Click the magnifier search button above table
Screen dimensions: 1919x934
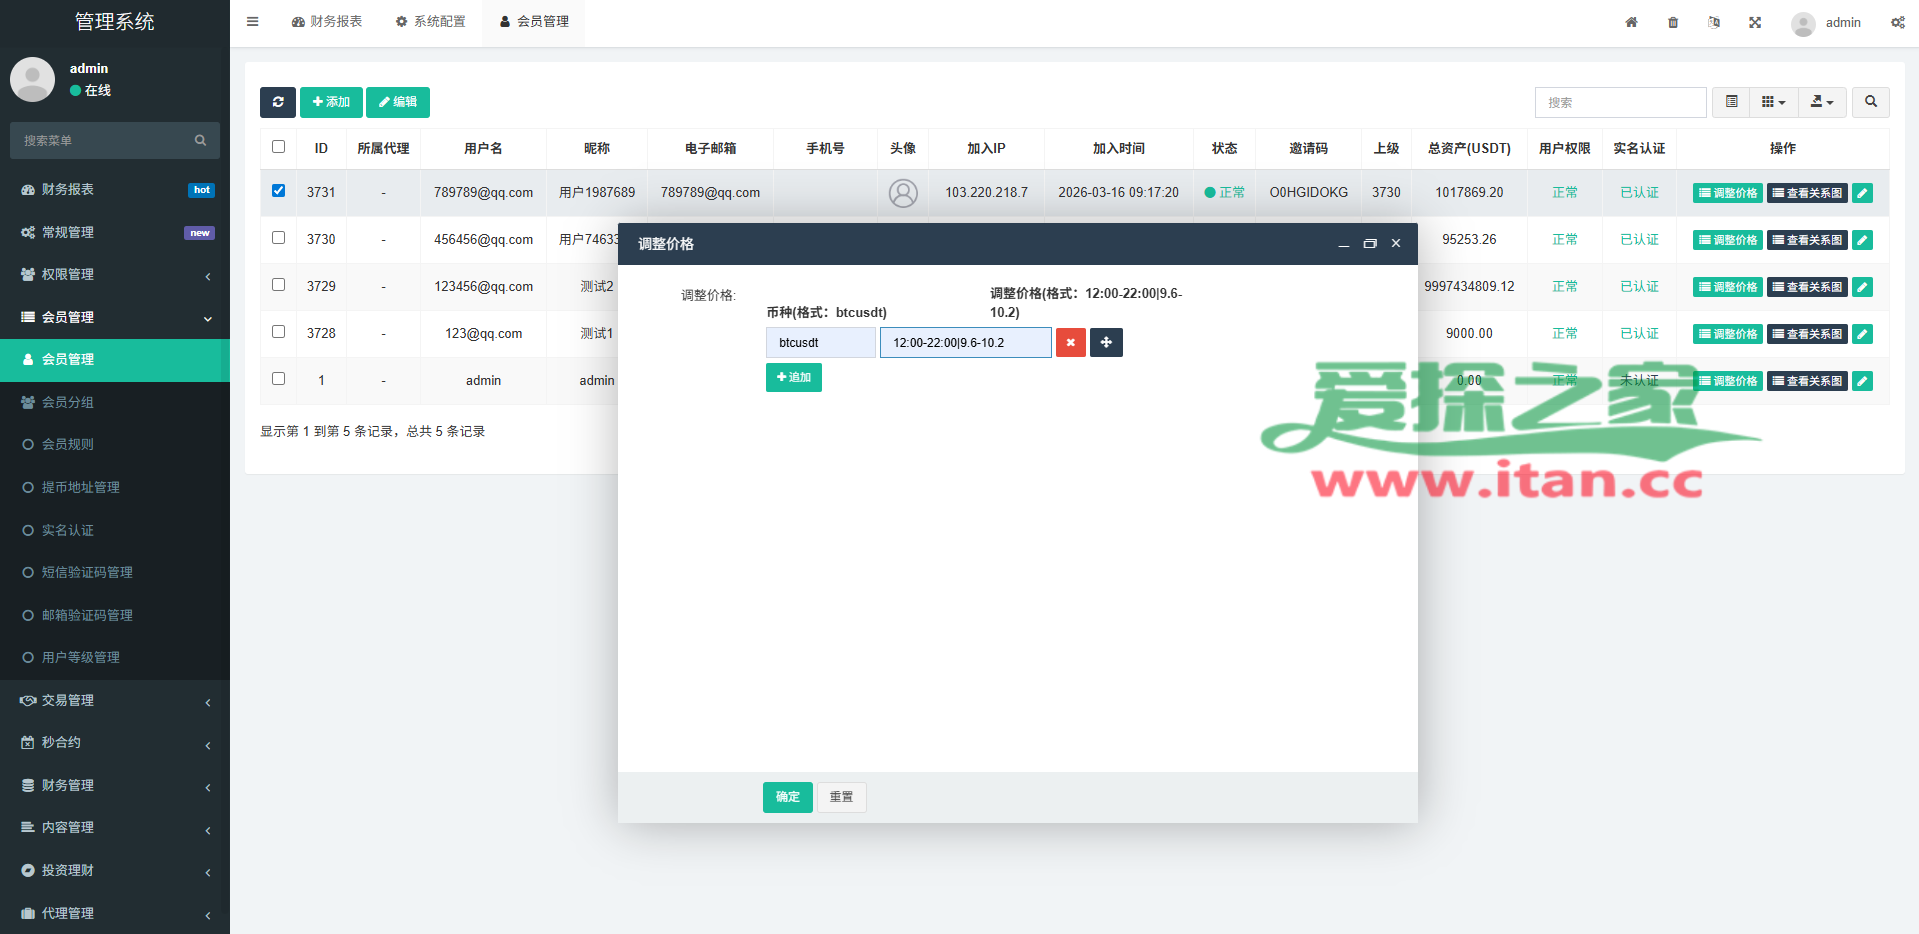pos(1870,102)
